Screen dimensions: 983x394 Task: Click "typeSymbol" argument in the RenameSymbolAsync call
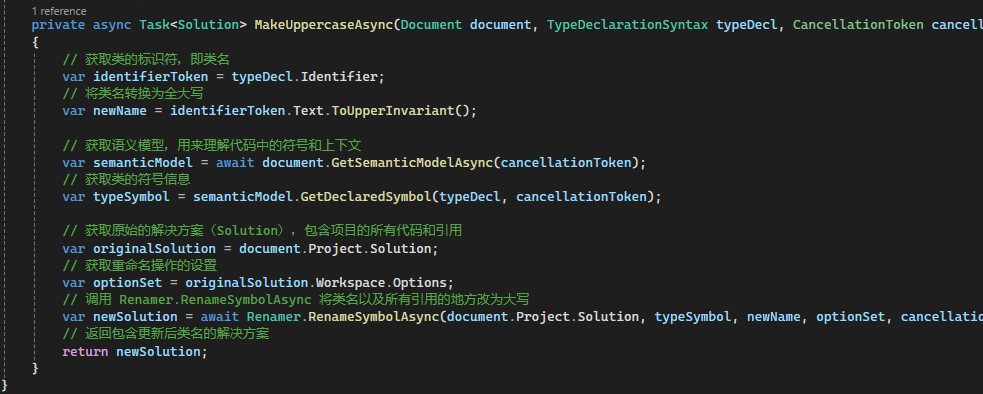pos(693,317)
